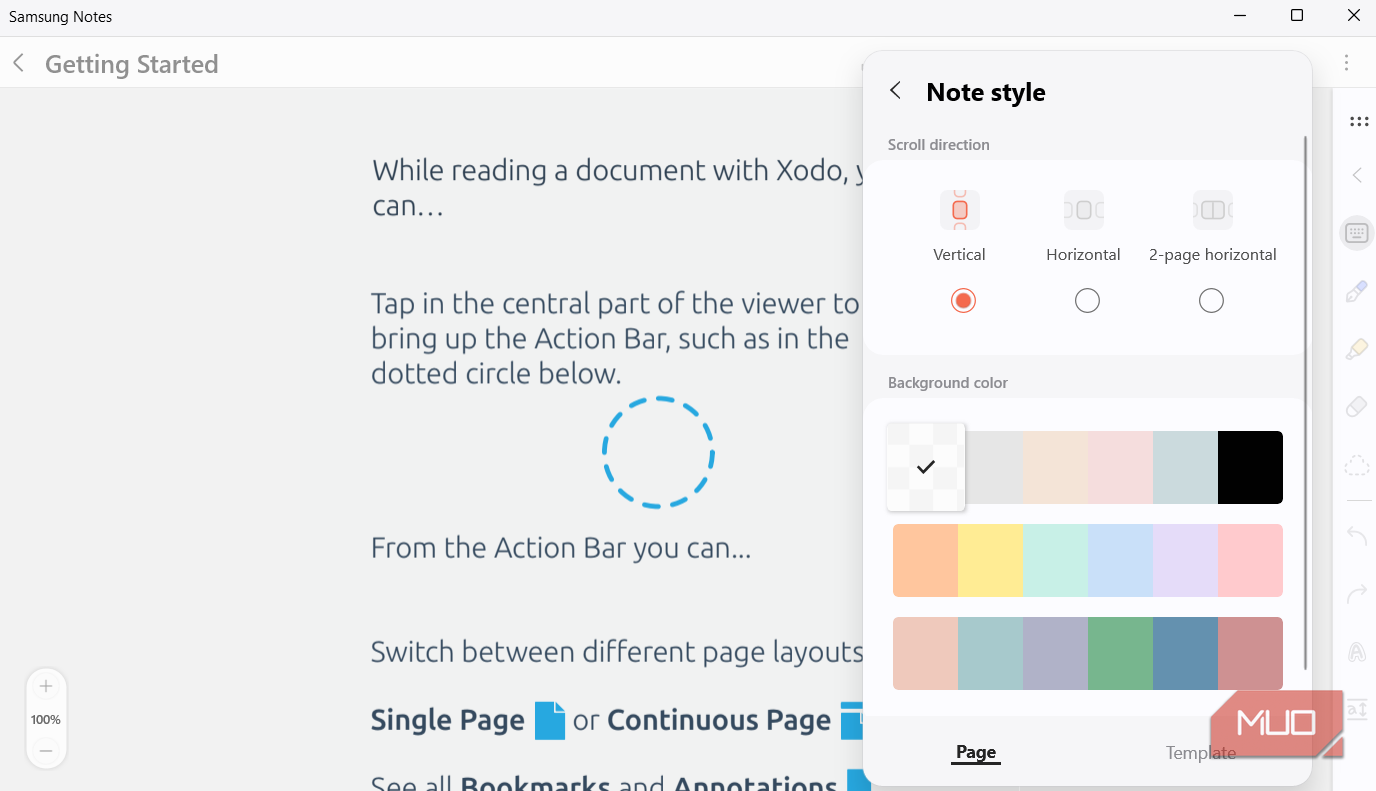1376x791 pixels.
Task: Select the Vertical scroll radio button
Action: pyautogui.click(x=963, y=301)
